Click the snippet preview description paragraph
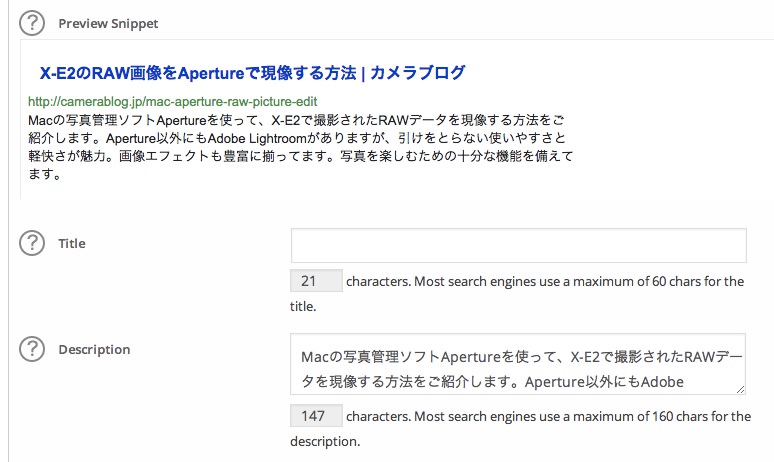 click(x=300, y=147)
